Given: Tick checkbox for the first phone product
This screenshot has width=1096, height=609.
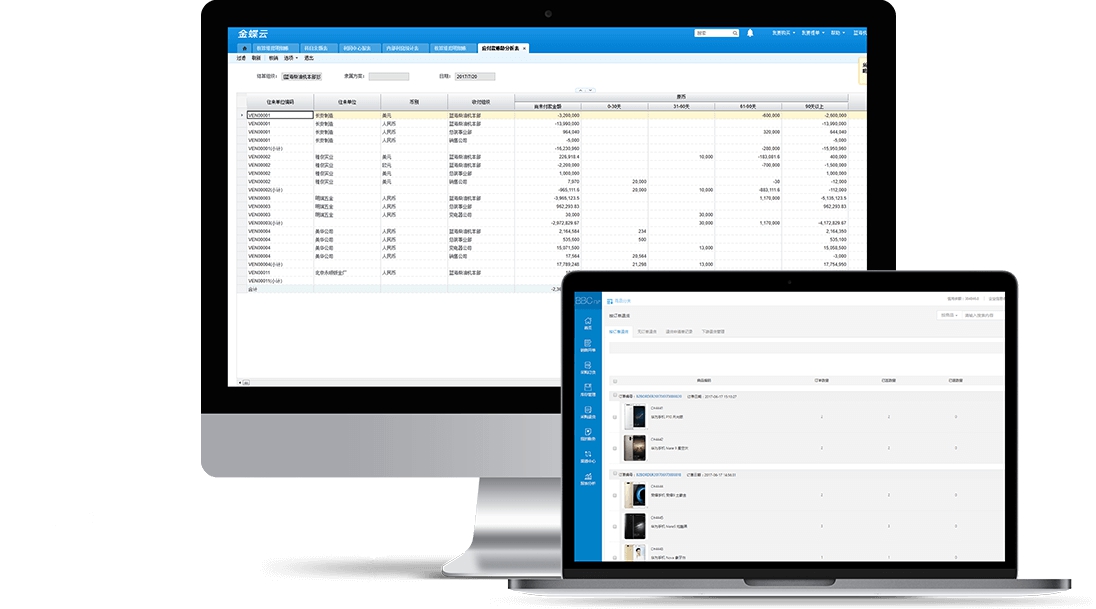Looking at the screenshot, I should [614, 418].
